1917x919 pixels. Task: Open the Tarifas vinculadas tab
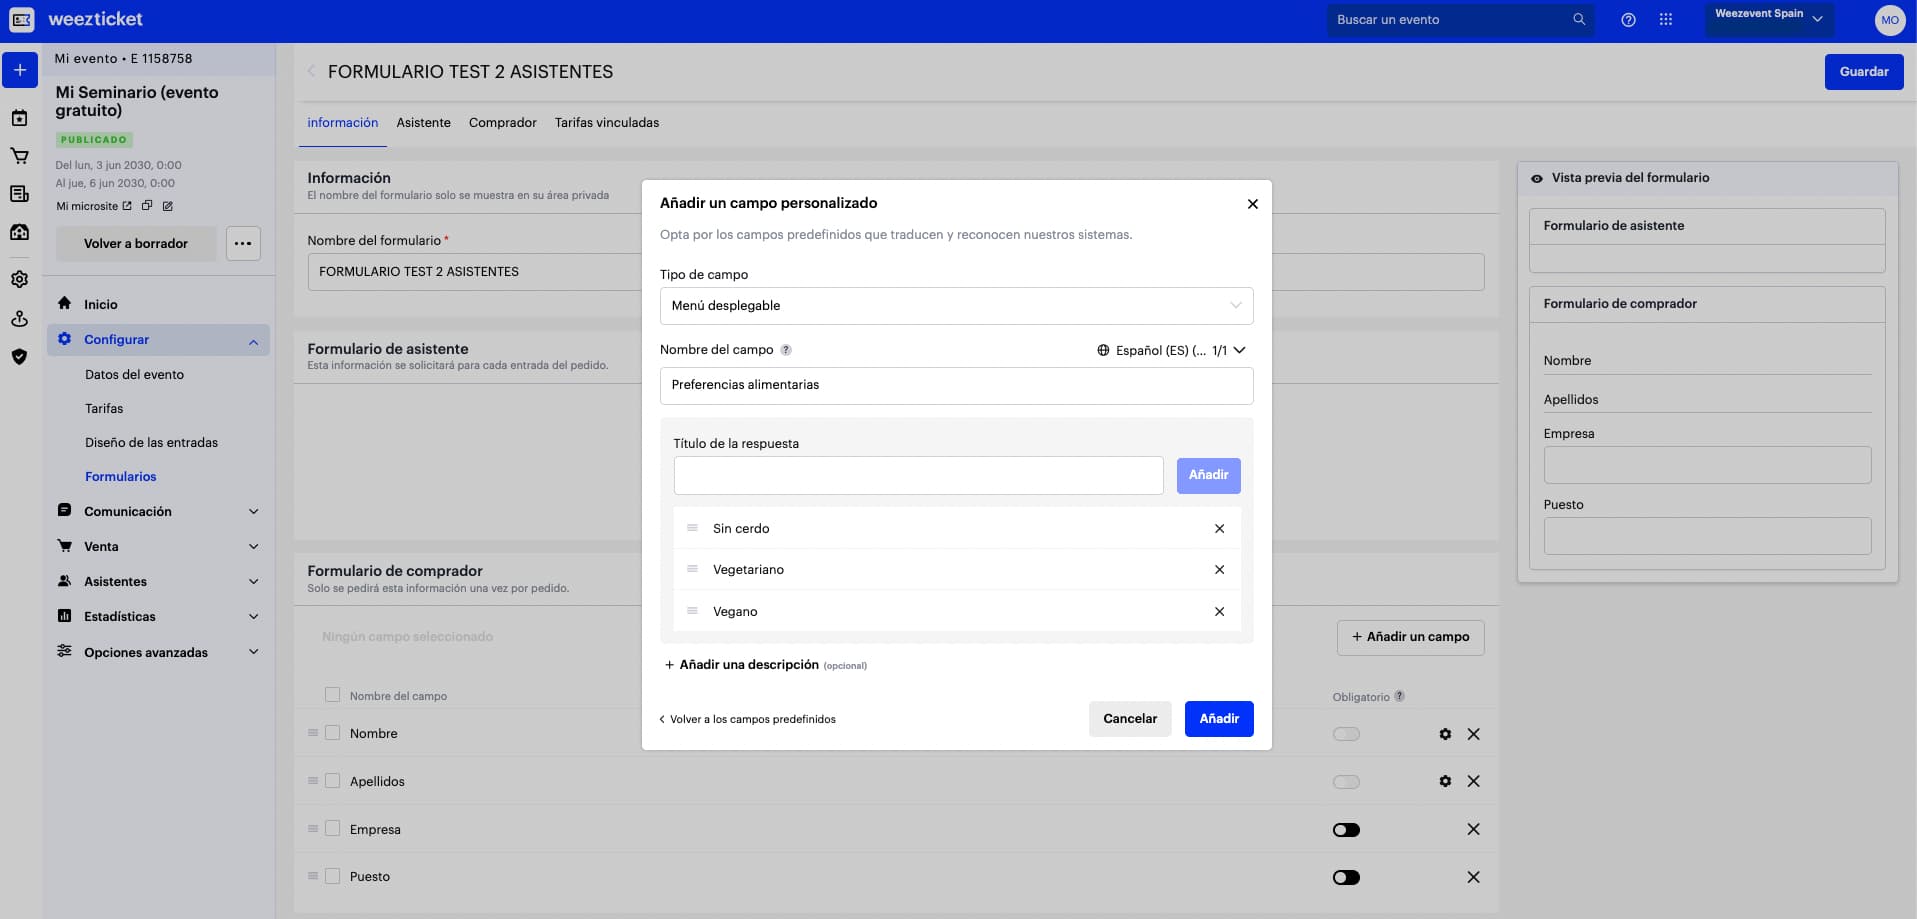(x=607, y=122)
